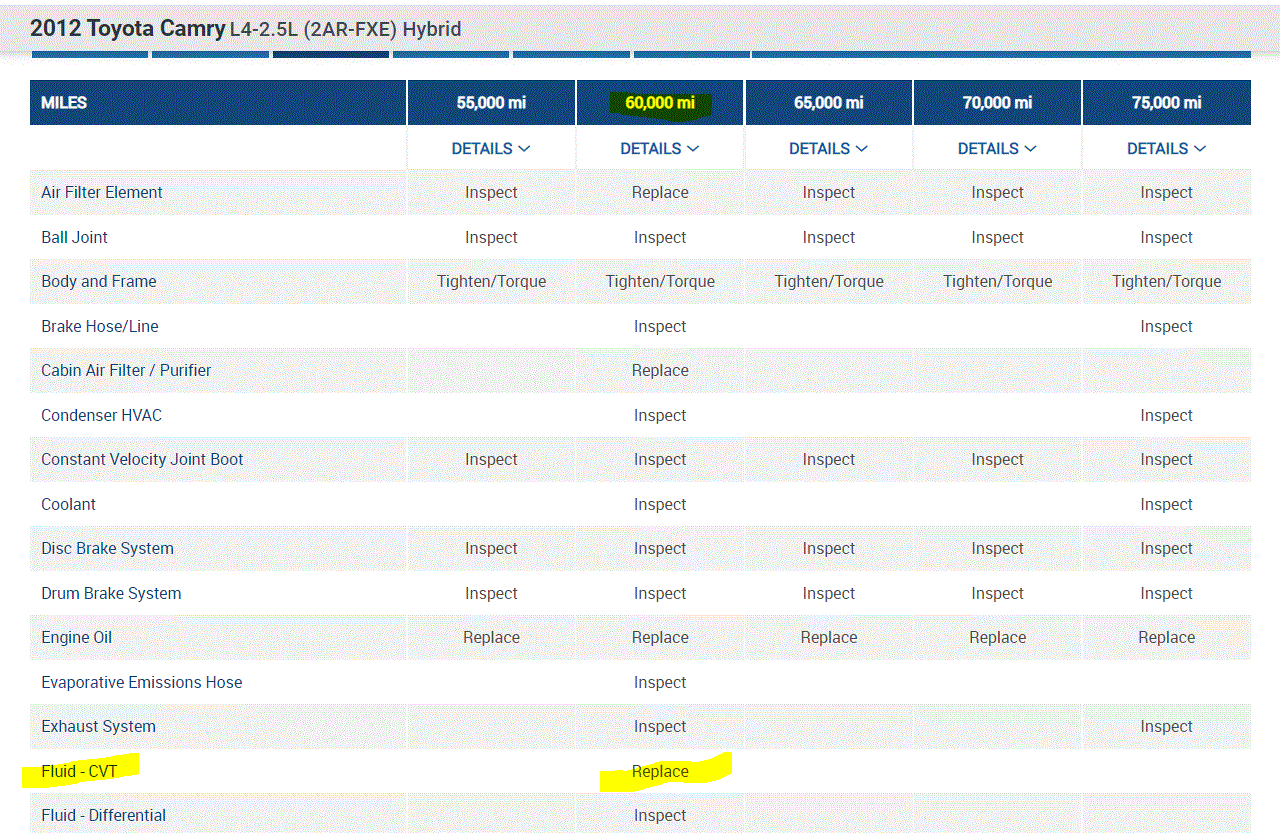1280x833 pixels.
Task: Click the Fluid - Differential row label
Action: (x=104, y=815)
